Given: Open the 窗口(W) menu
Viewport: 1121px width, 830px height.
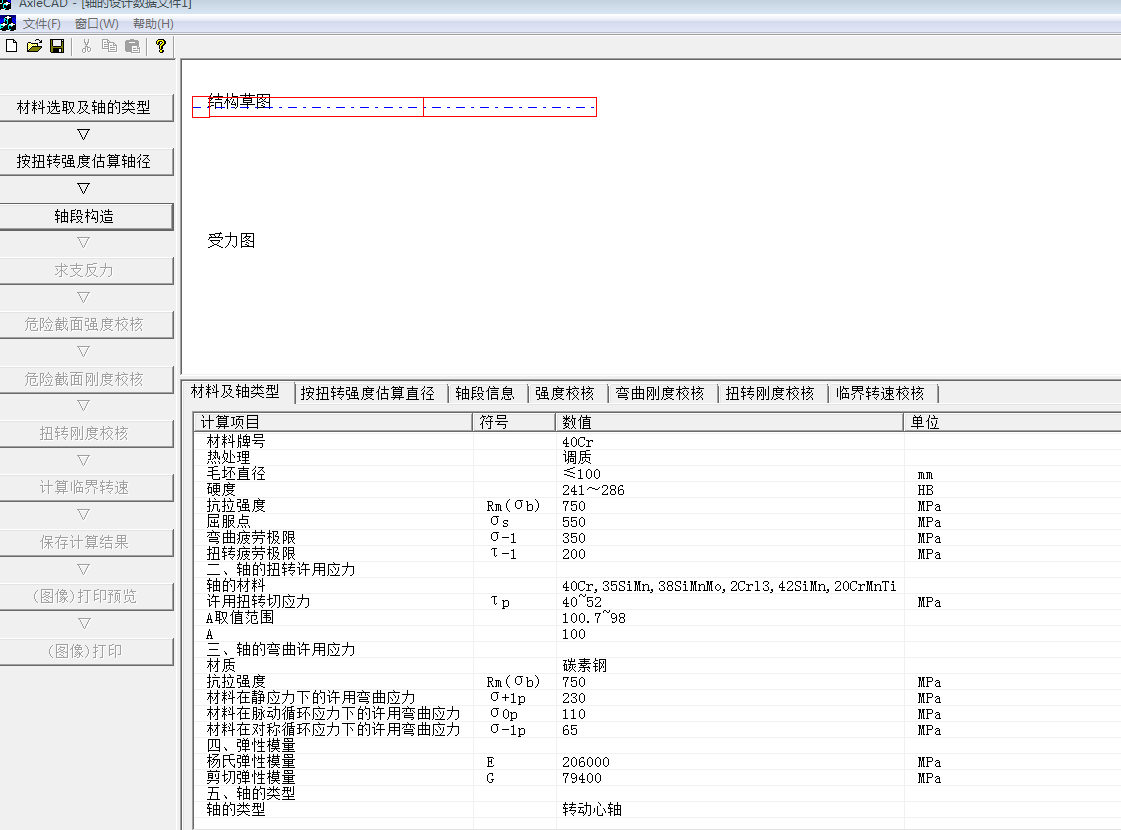Looking at the screenshot, I should [96, 23].
